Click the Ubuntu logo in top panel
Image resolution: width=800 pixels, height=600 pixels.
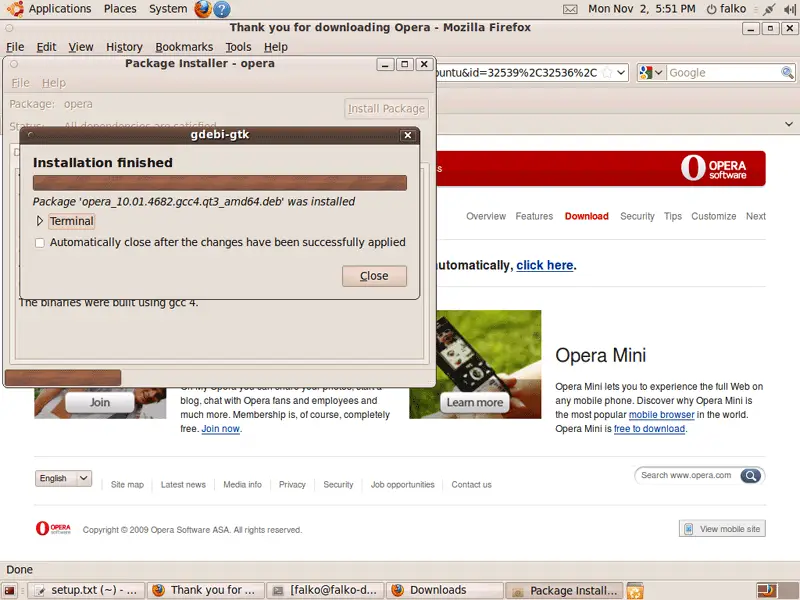15,9
